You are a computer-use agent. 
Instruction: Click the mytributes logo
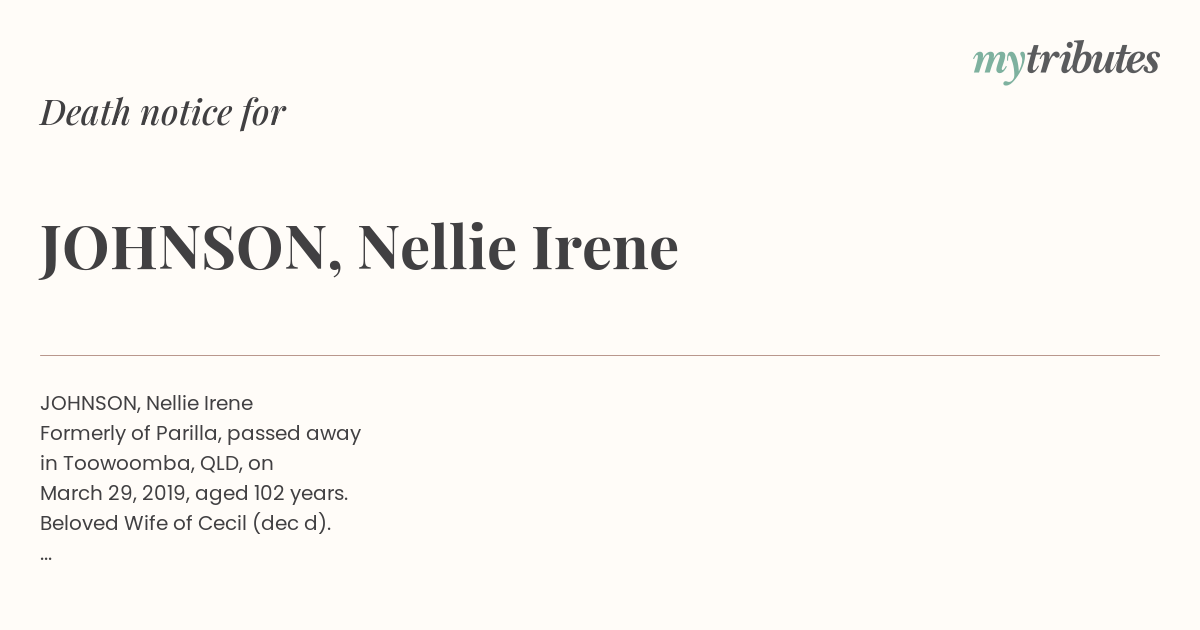pos(1066,61)
